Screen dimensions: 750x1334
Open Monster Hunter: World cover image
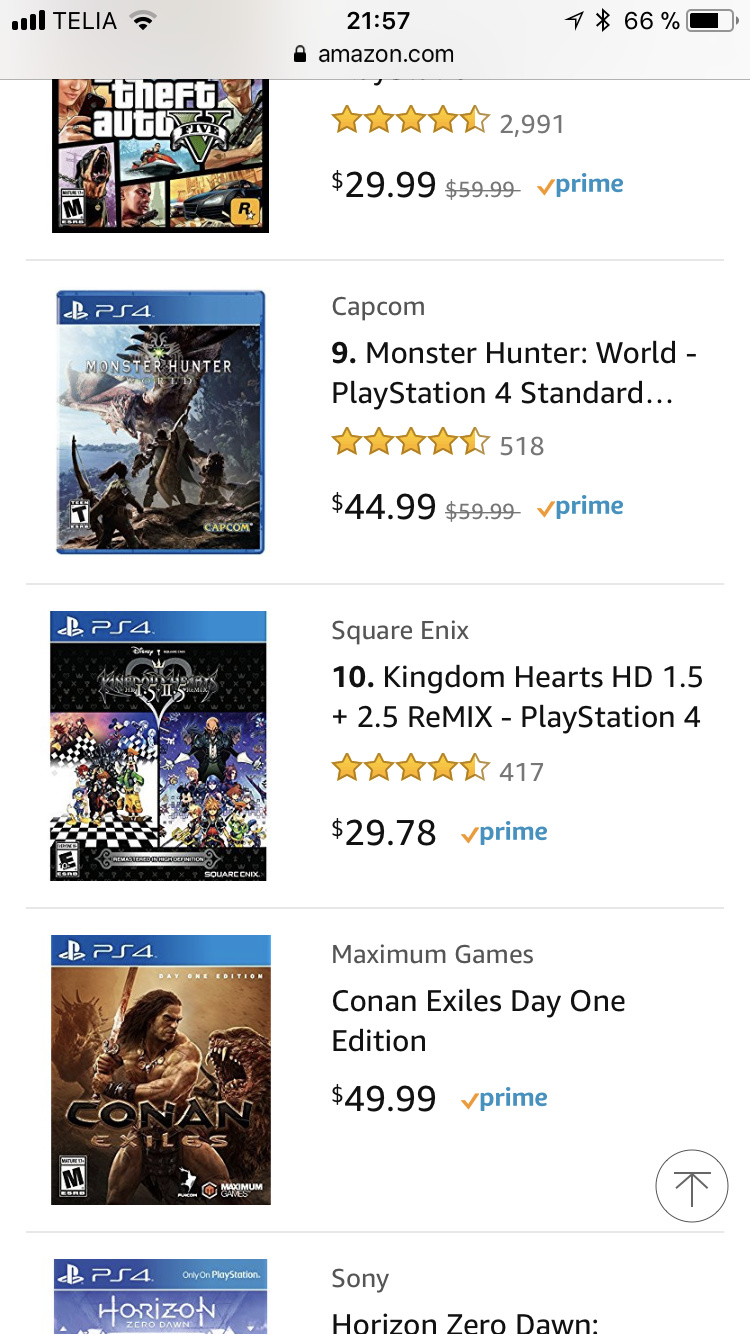coord(160,422)
